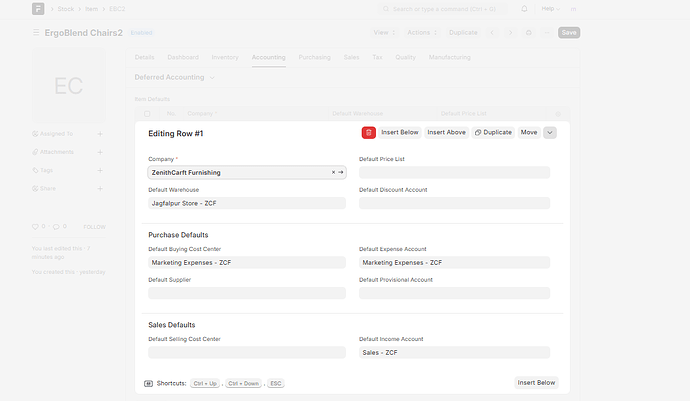Viewport: 690px width, 401px height.
Task: Click Insert Above button
Action: pos(446,132)
